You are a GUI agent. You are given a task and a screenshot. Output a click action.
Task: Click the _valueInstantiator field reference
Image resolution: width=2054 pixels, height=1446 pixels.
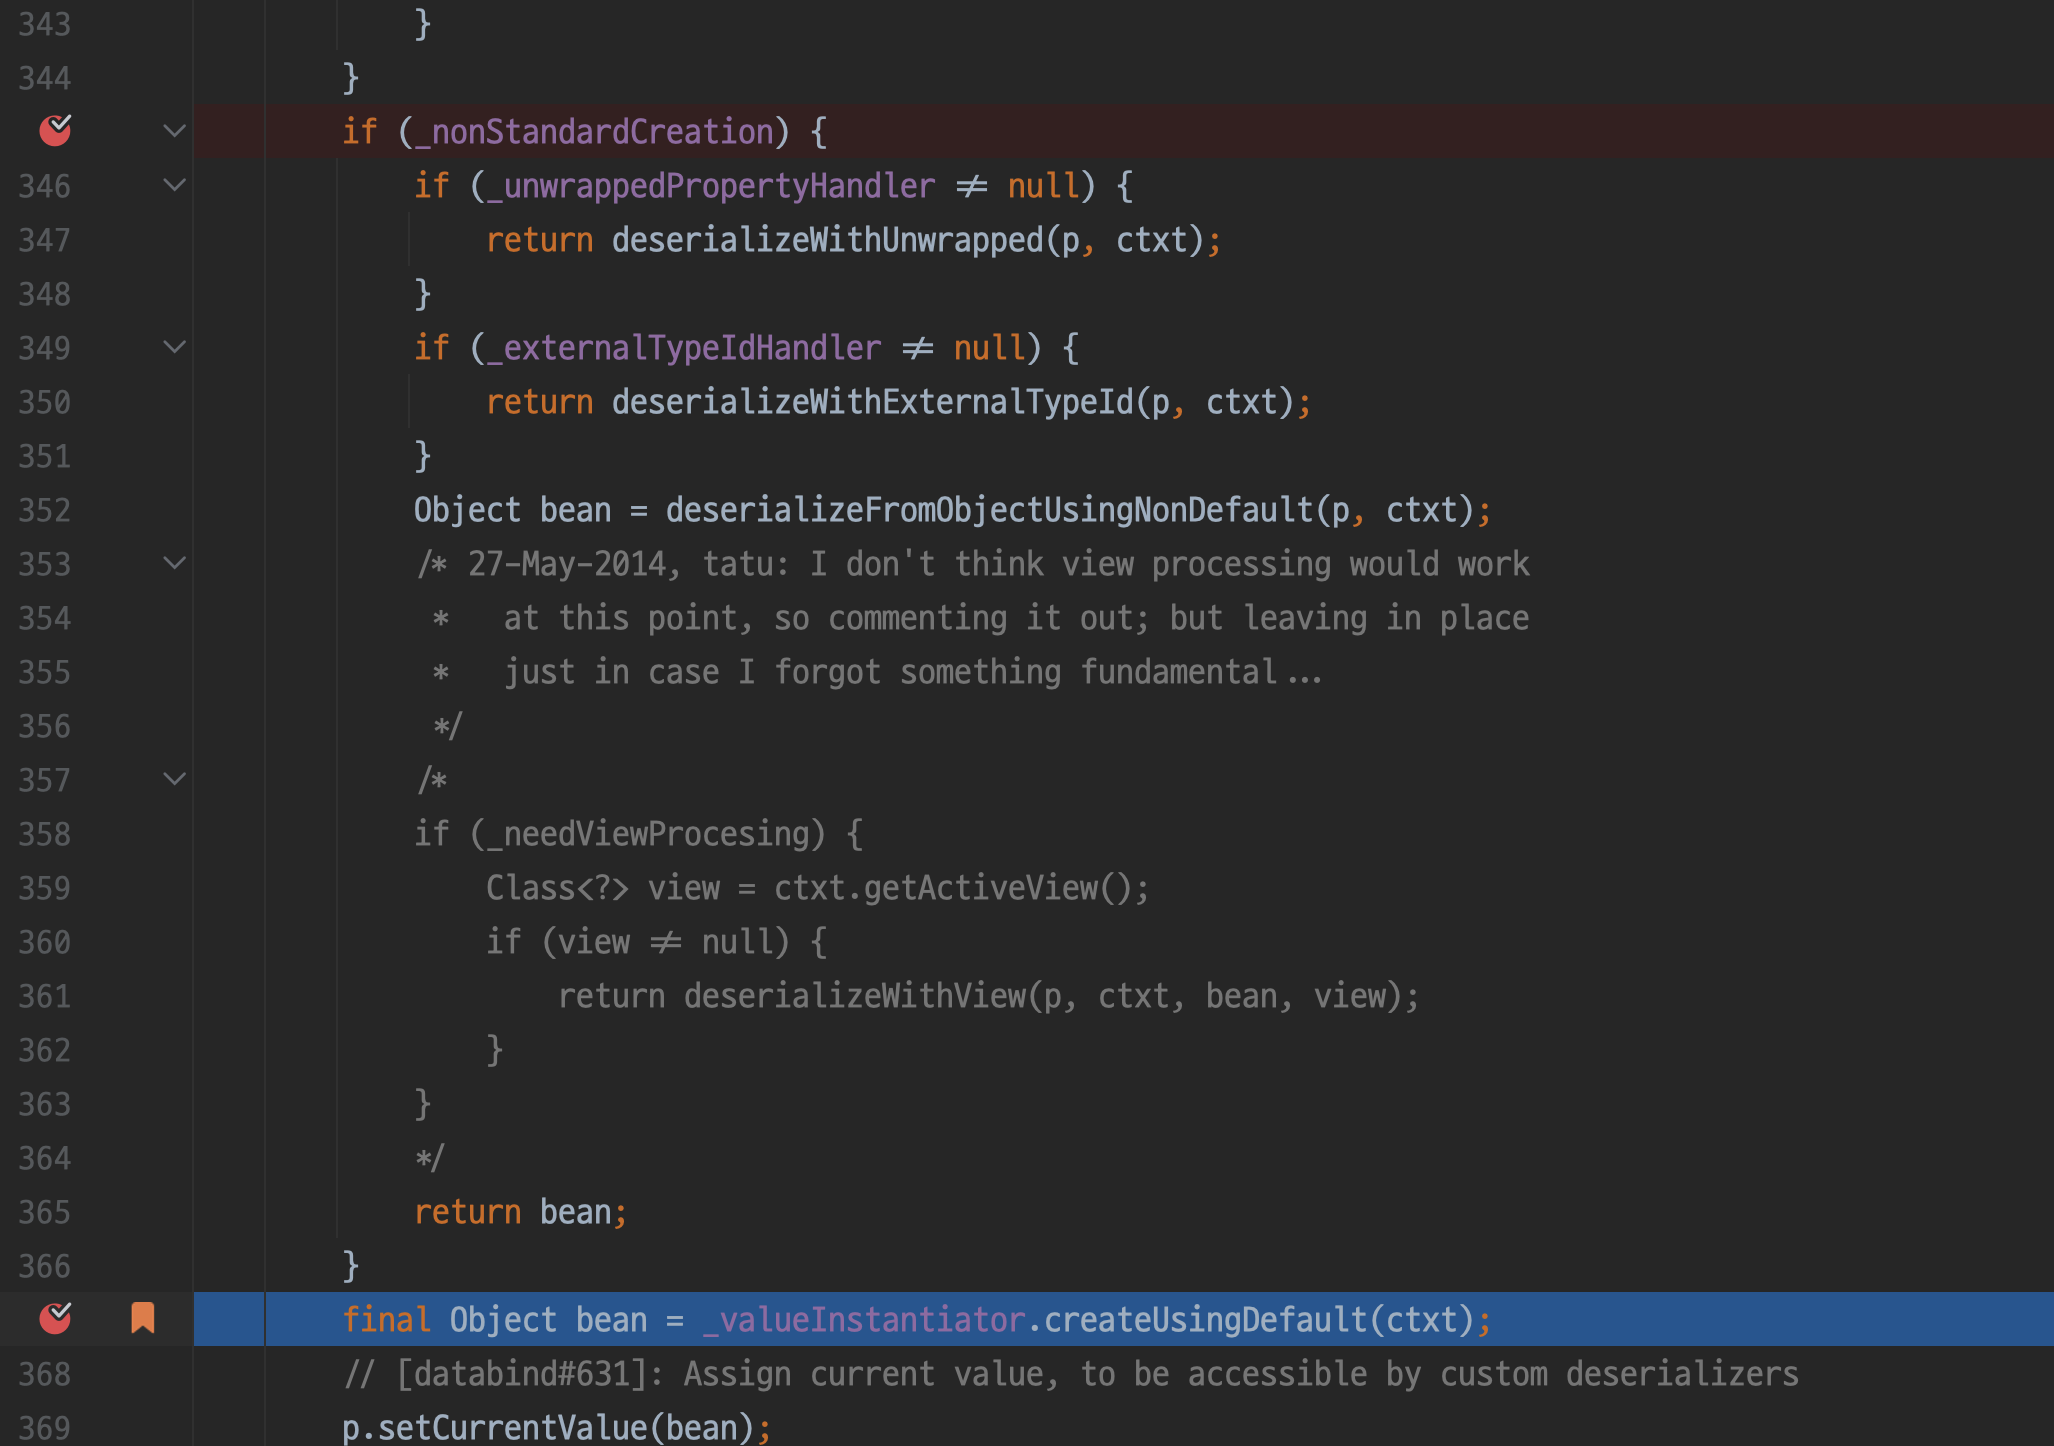[864, 1320]
